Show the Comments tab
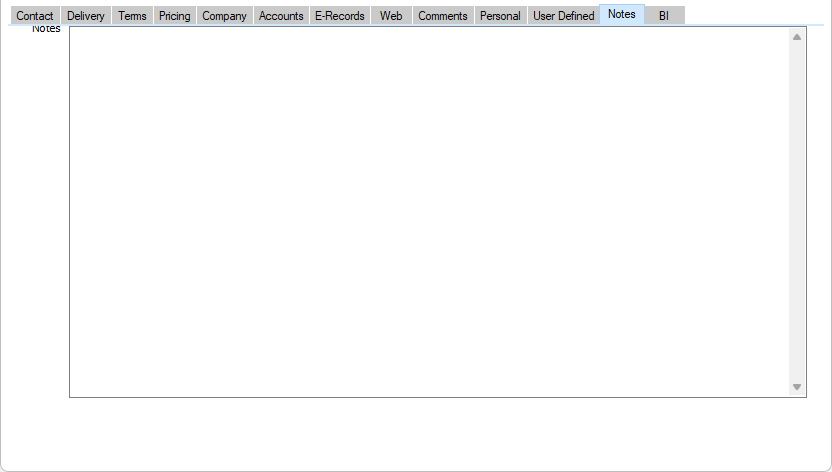This screenshot has width=832, height=472. point(443,15)
